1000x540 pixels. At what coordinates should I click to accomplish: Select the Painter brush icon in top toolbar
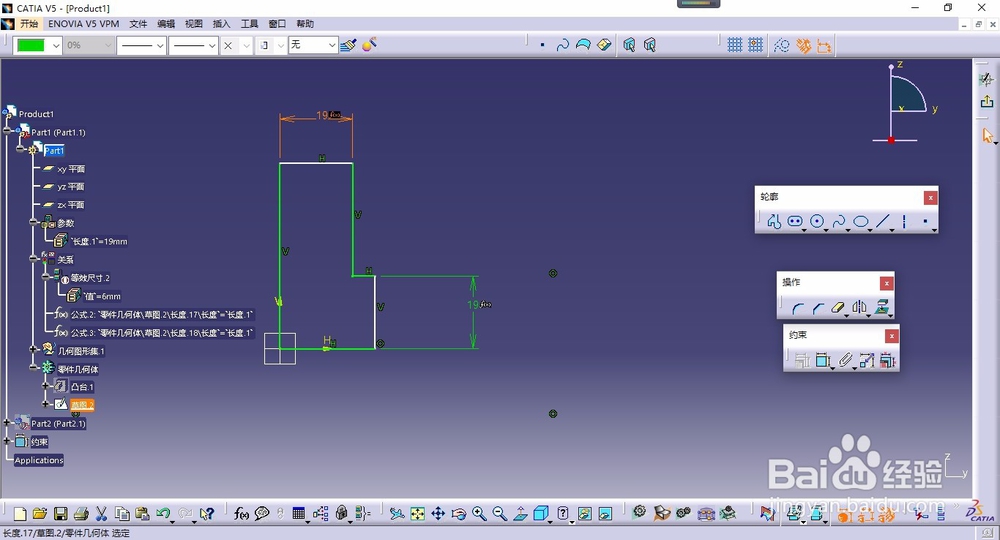pyautogui.click(x=348, y=45)
